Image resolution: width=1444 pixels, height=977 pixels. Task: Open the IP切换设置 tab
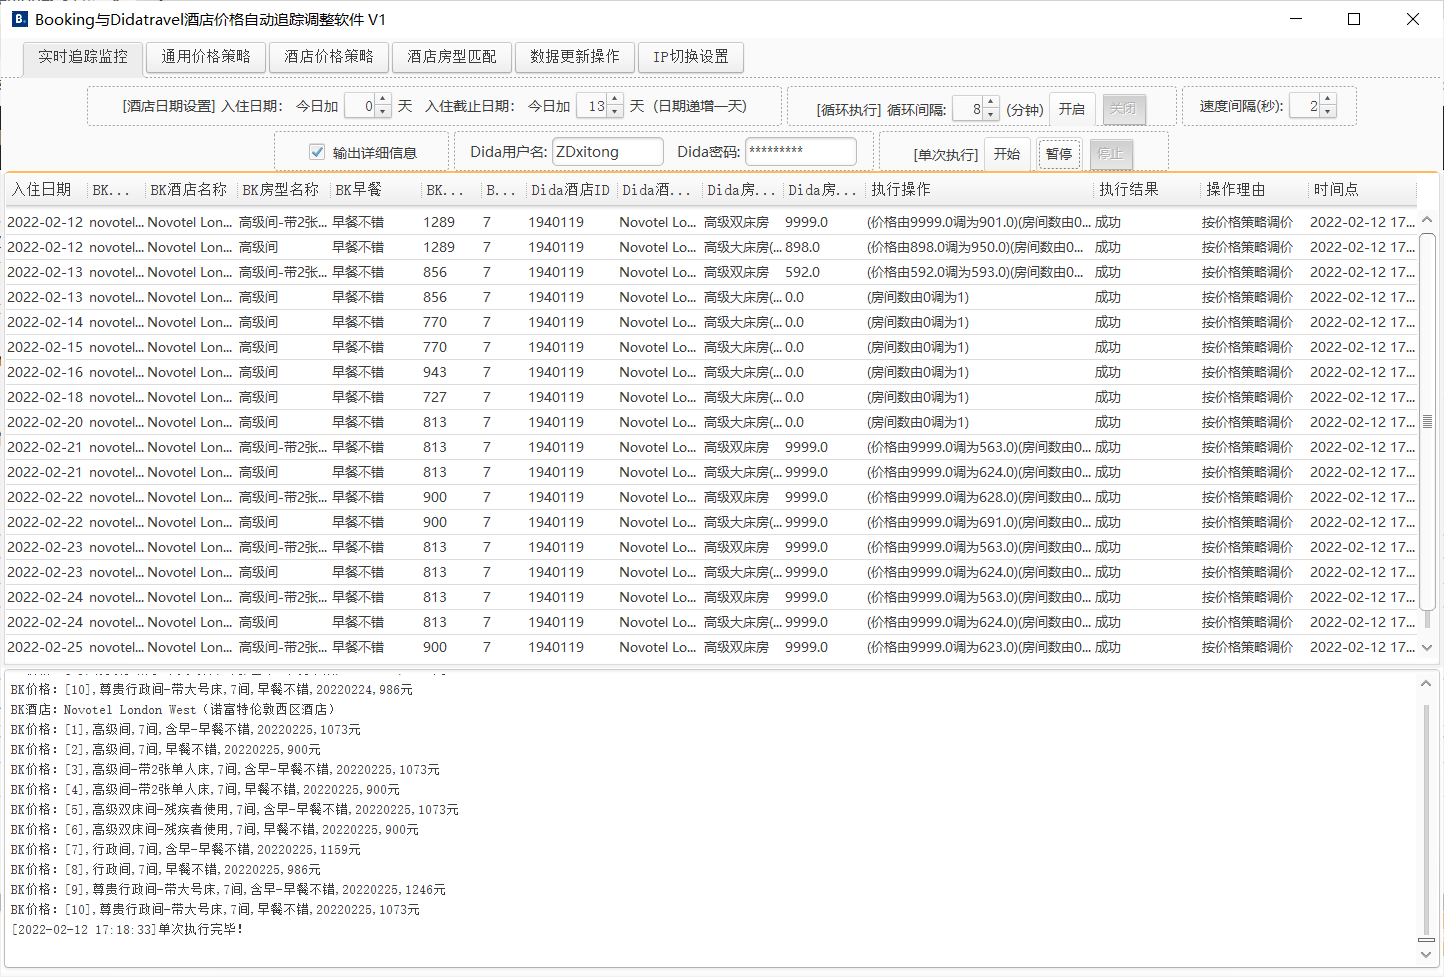coord(691,57)
